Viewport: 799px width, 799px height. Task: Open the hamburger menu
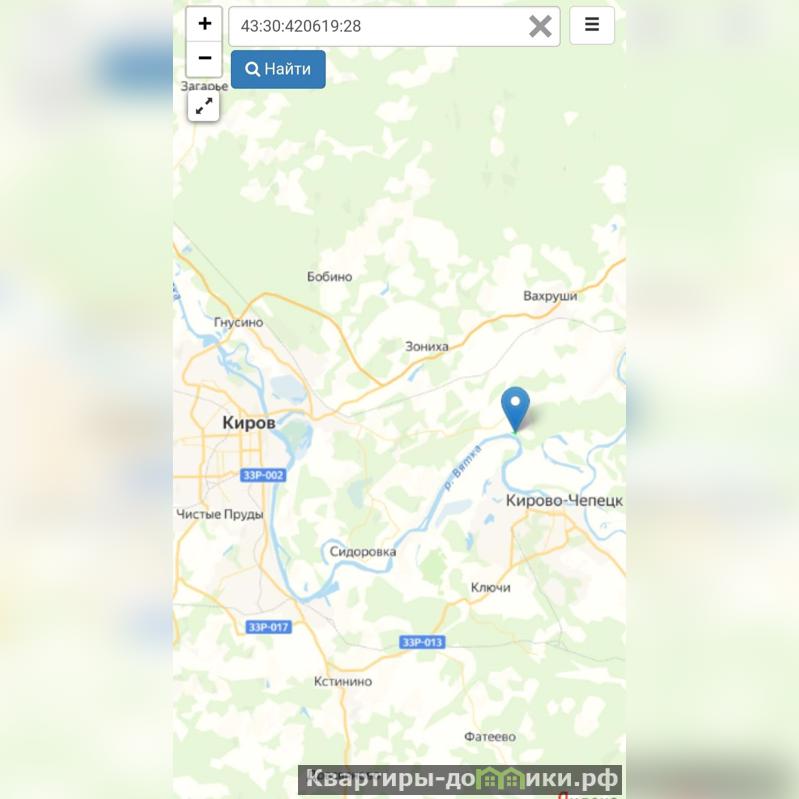(592, 25)
